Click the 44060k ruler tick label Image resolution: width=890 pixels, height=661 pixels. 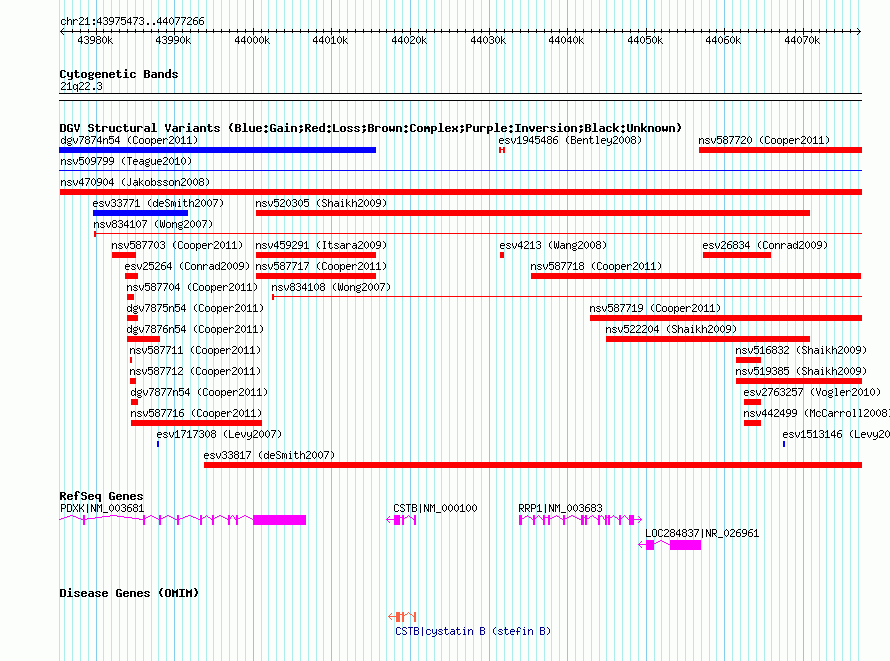click(723, 40)
